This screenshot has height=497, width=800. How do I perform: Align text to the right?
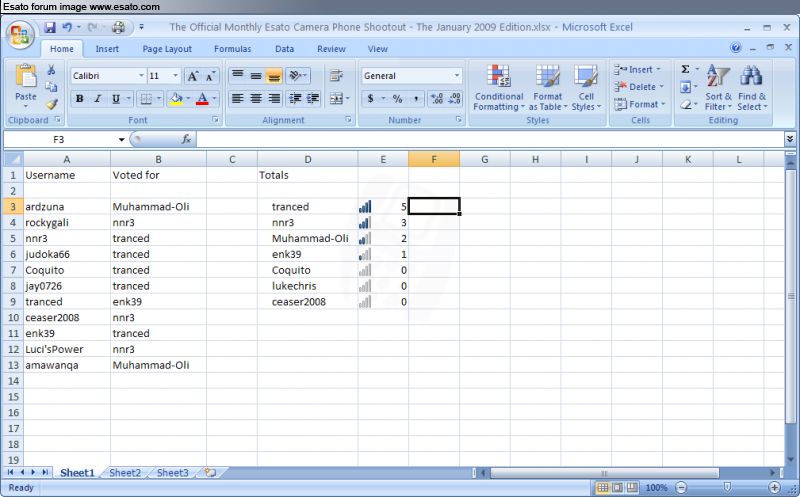click(274, 98)
